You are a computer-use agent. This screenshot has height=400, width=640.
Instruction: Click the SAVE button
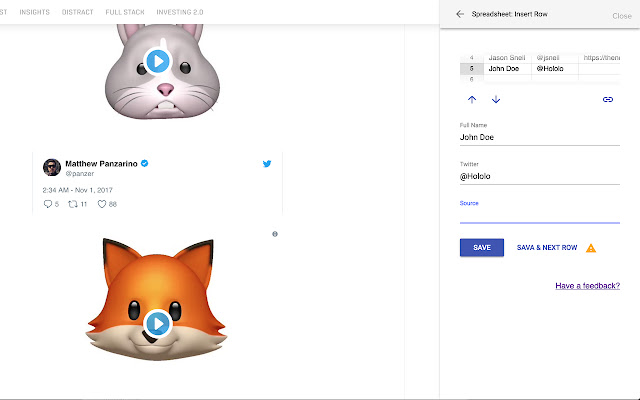point(482,247)
